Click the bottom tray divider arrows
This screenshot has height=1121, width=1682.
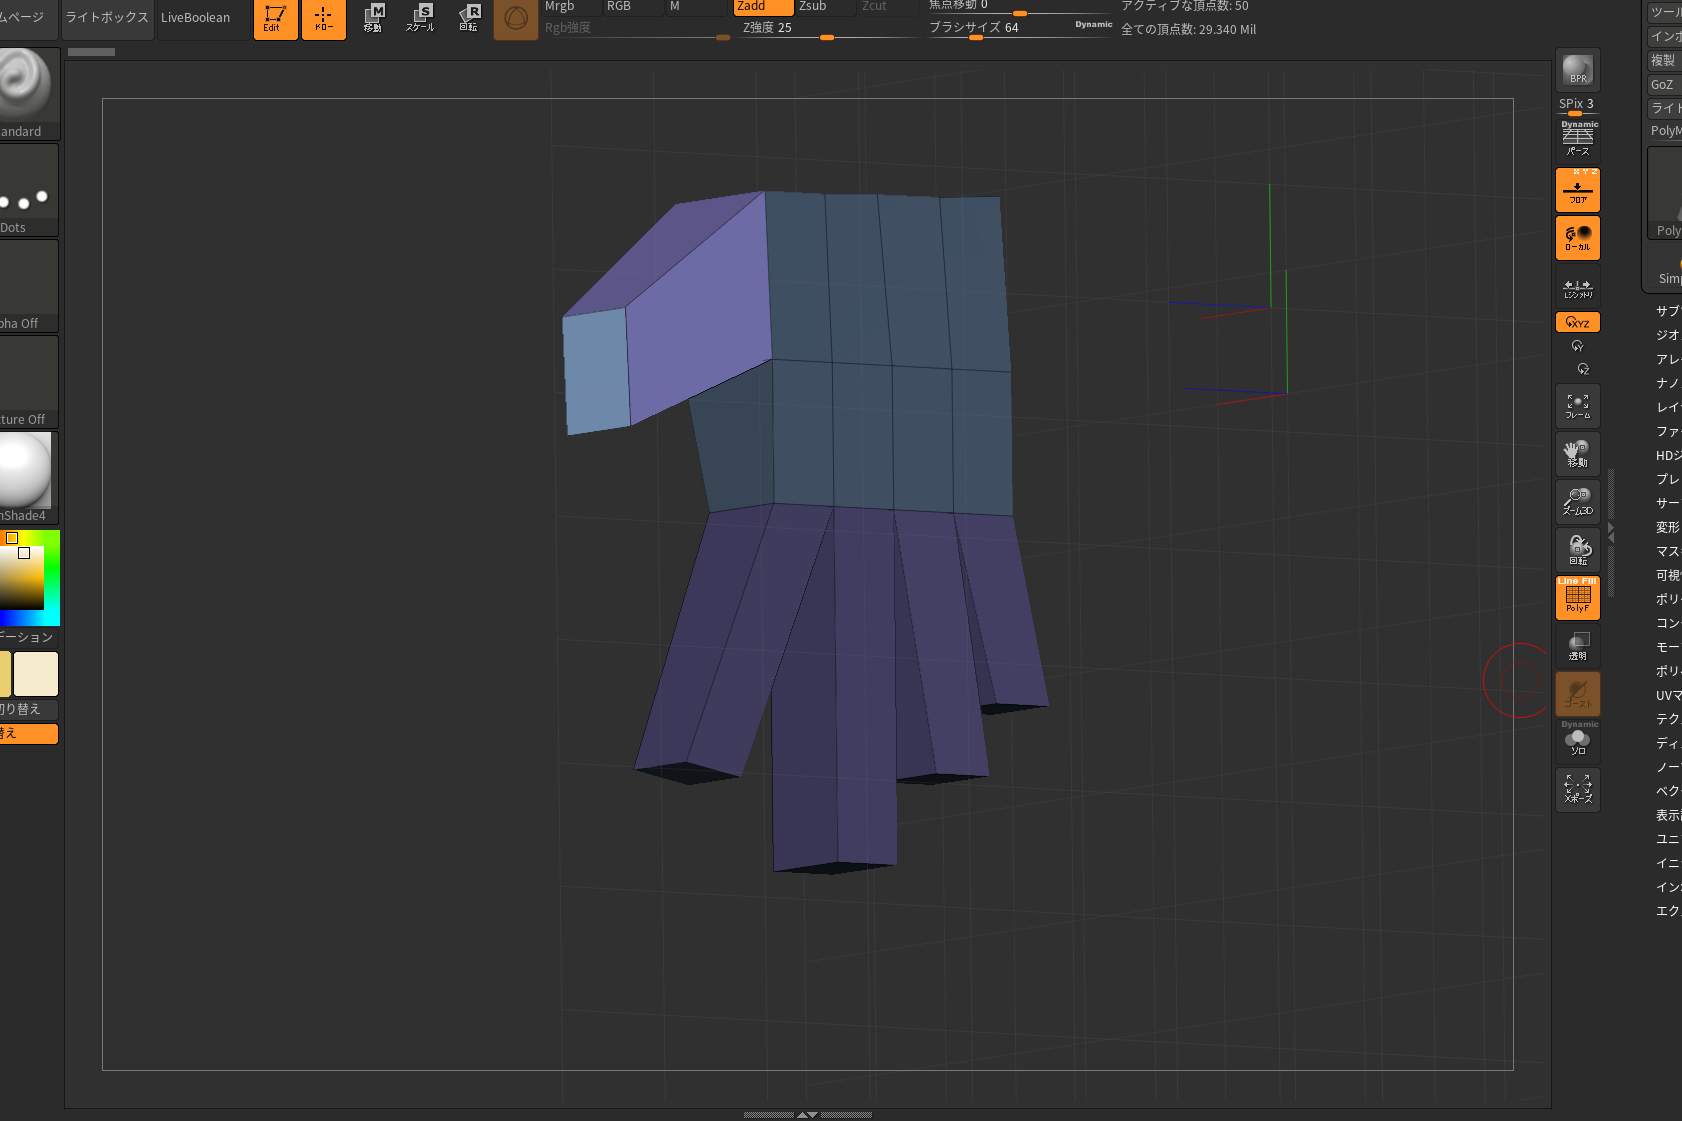[807, 1114]
